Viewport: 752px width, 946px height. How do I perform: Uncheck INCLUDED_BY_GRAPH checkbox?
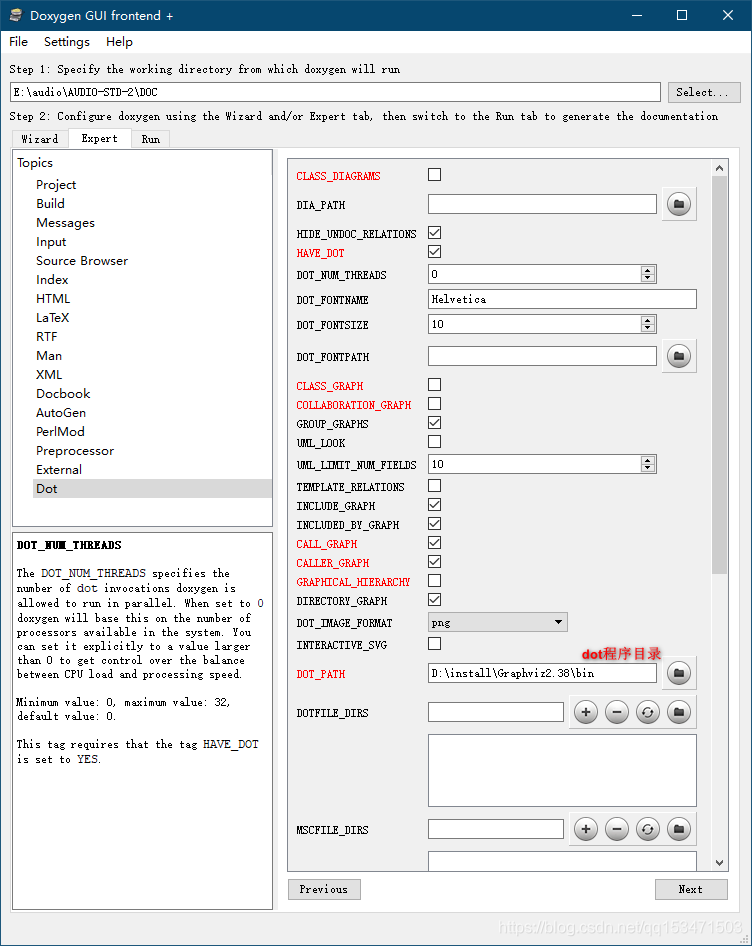[435, 524]
